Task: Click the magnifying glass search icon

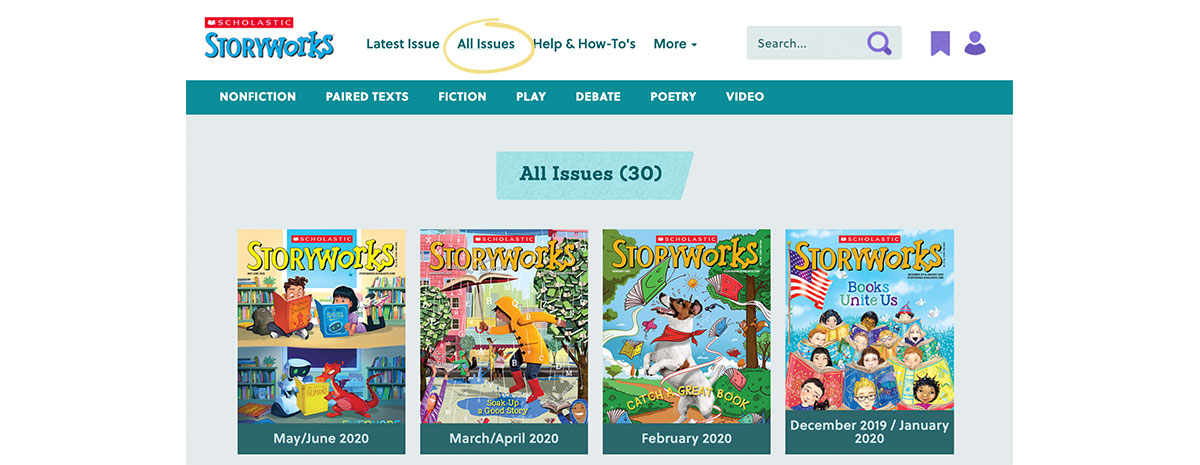Action: pyautogui.click(x=879, y=43)
